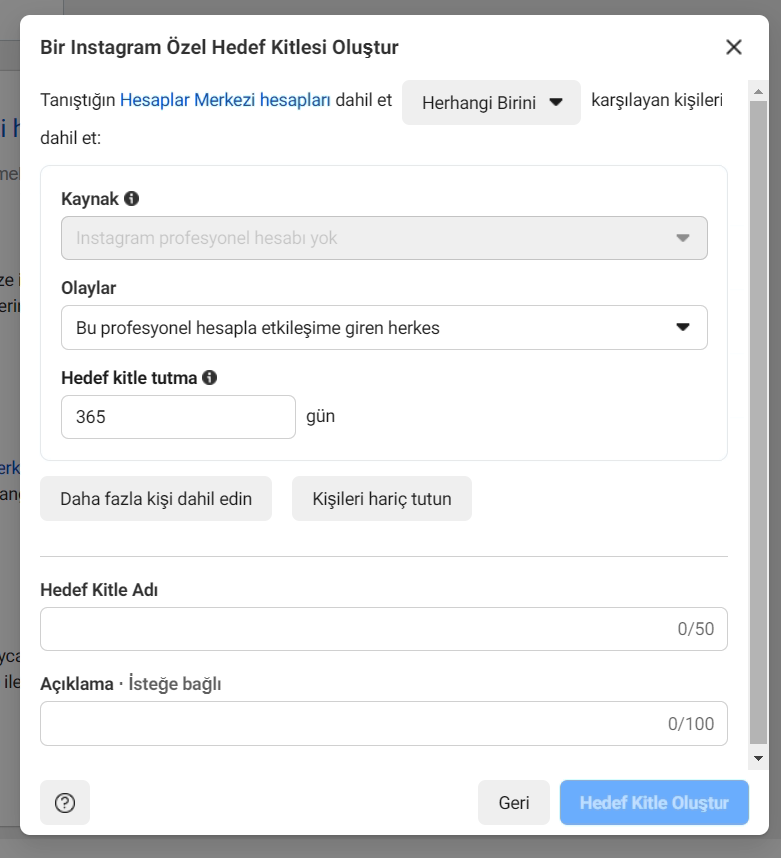Focus the Hedef Kitle Adı field
781x858 pixels.
384,629
